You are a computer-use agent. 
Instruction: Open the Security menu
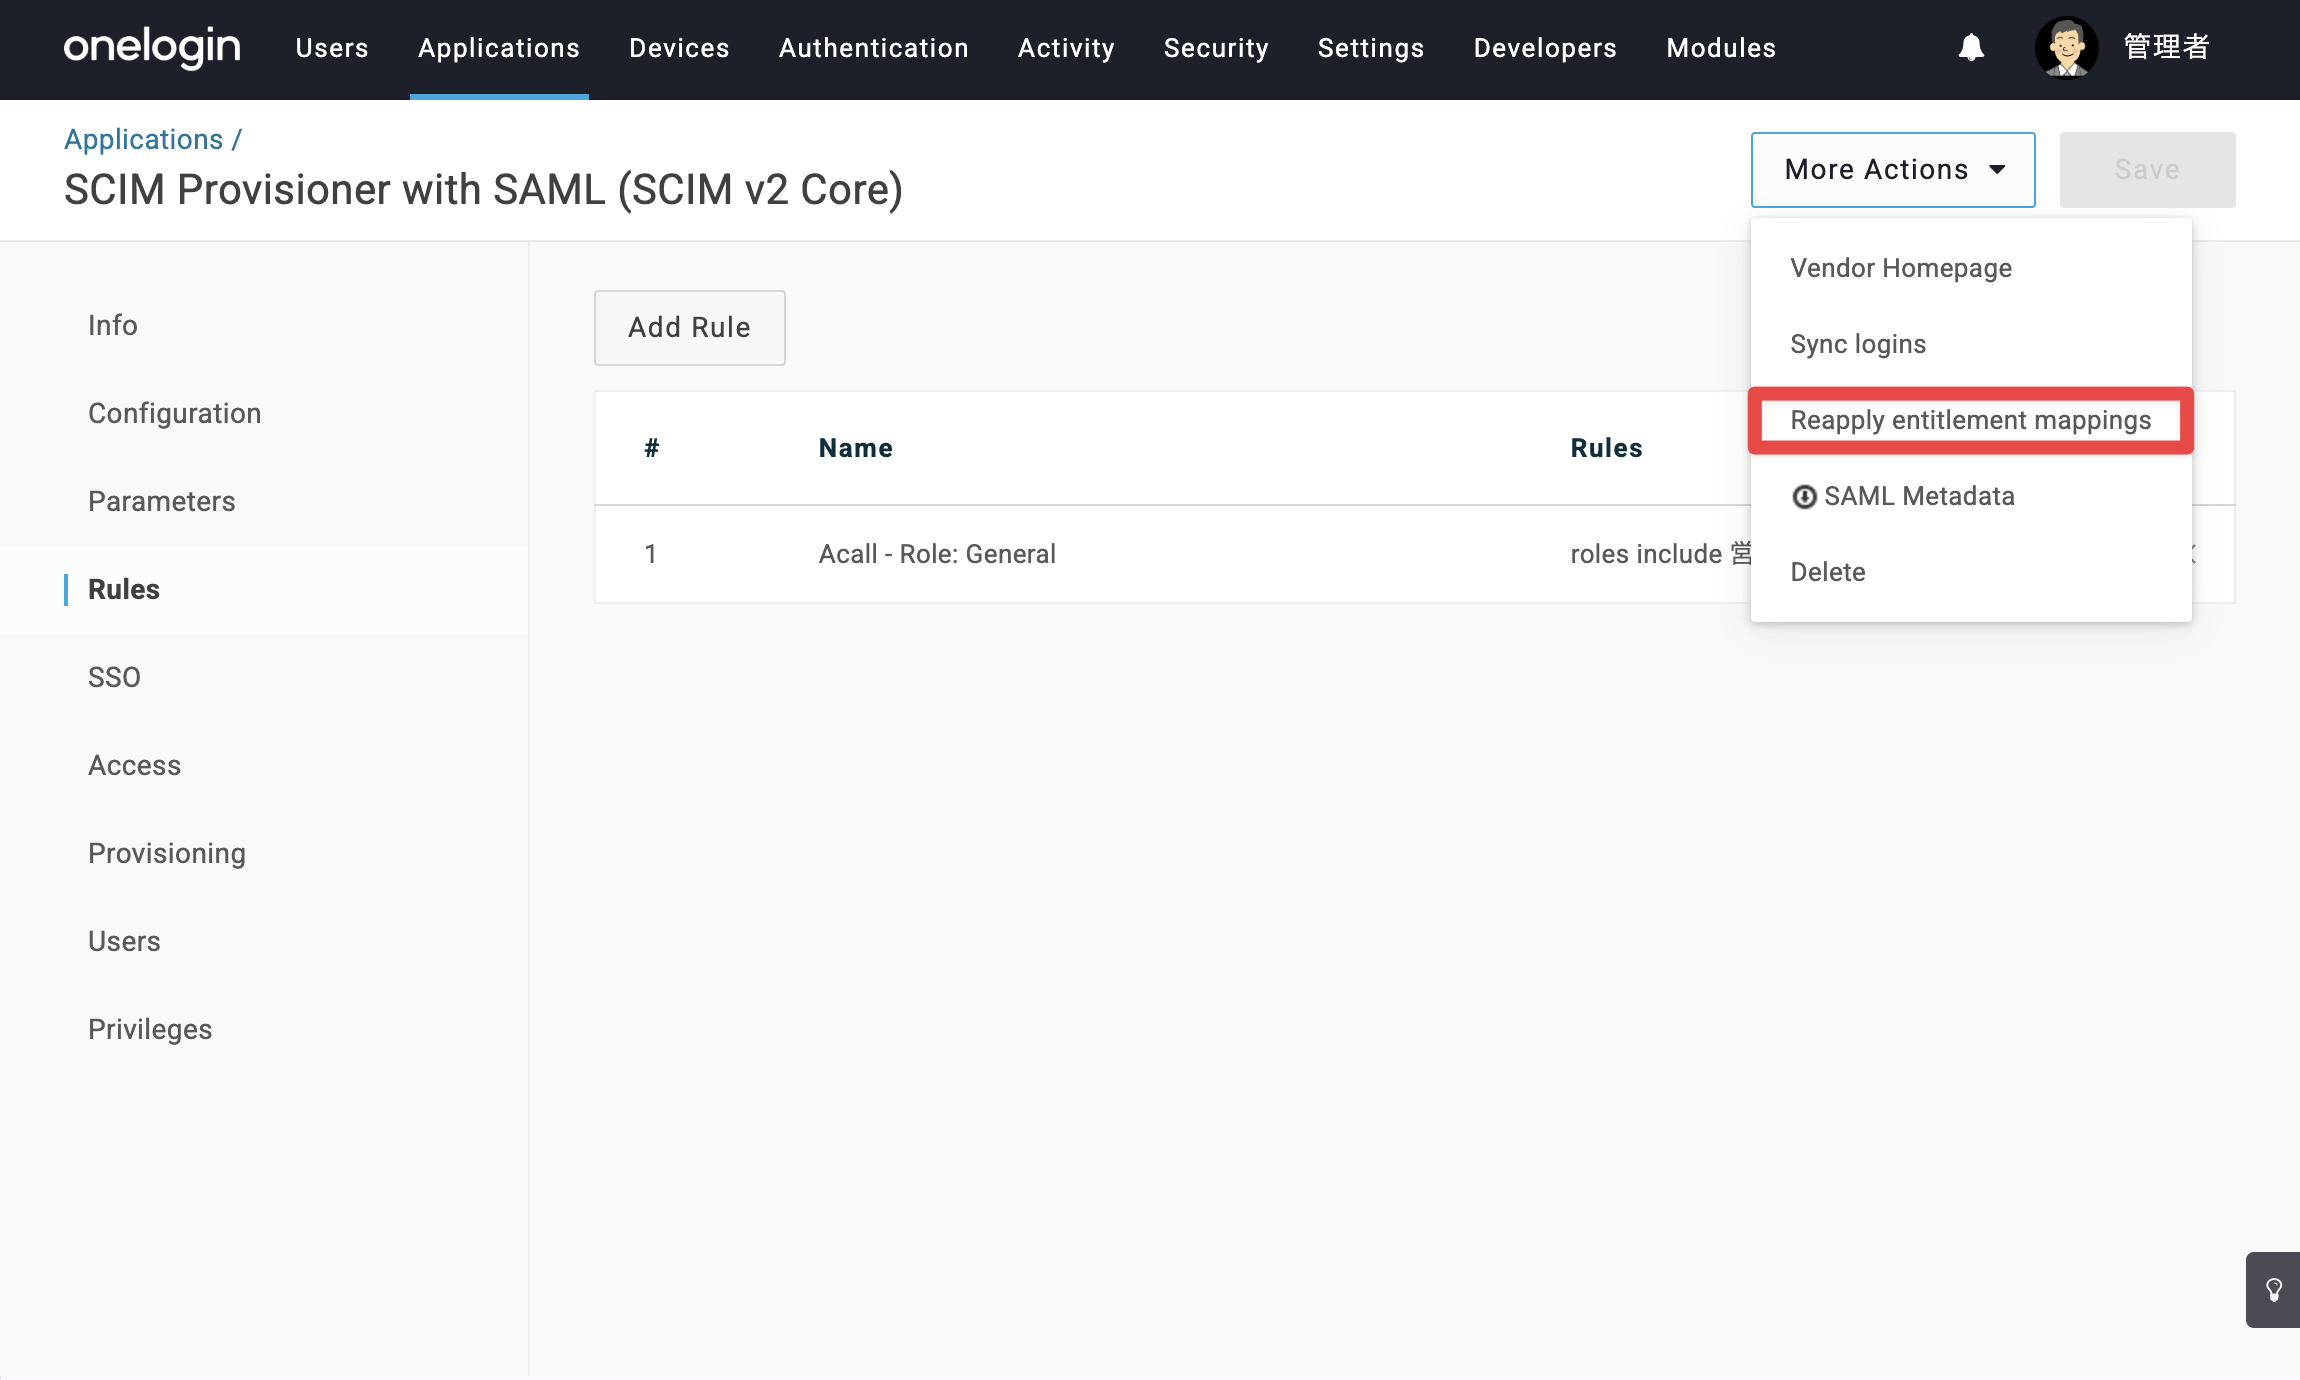coord(1216,48)
